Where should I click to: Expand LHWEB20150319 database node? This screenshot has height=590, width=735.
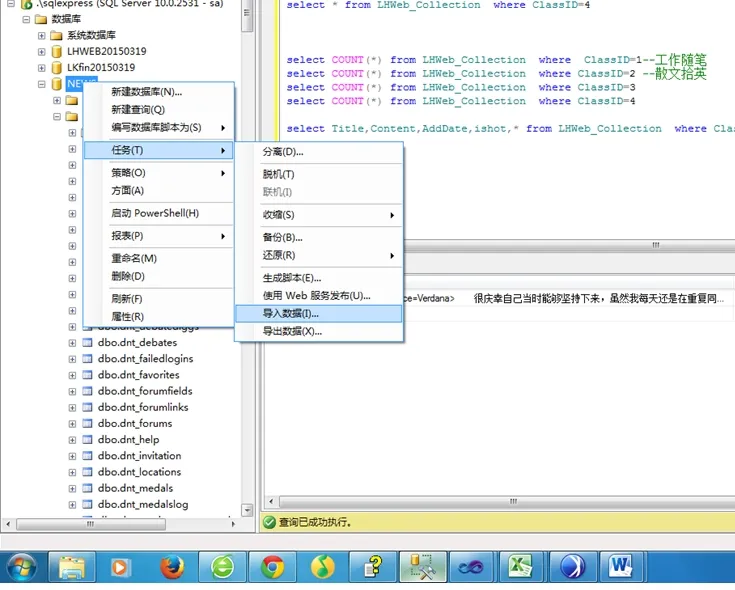coord(42,52)
